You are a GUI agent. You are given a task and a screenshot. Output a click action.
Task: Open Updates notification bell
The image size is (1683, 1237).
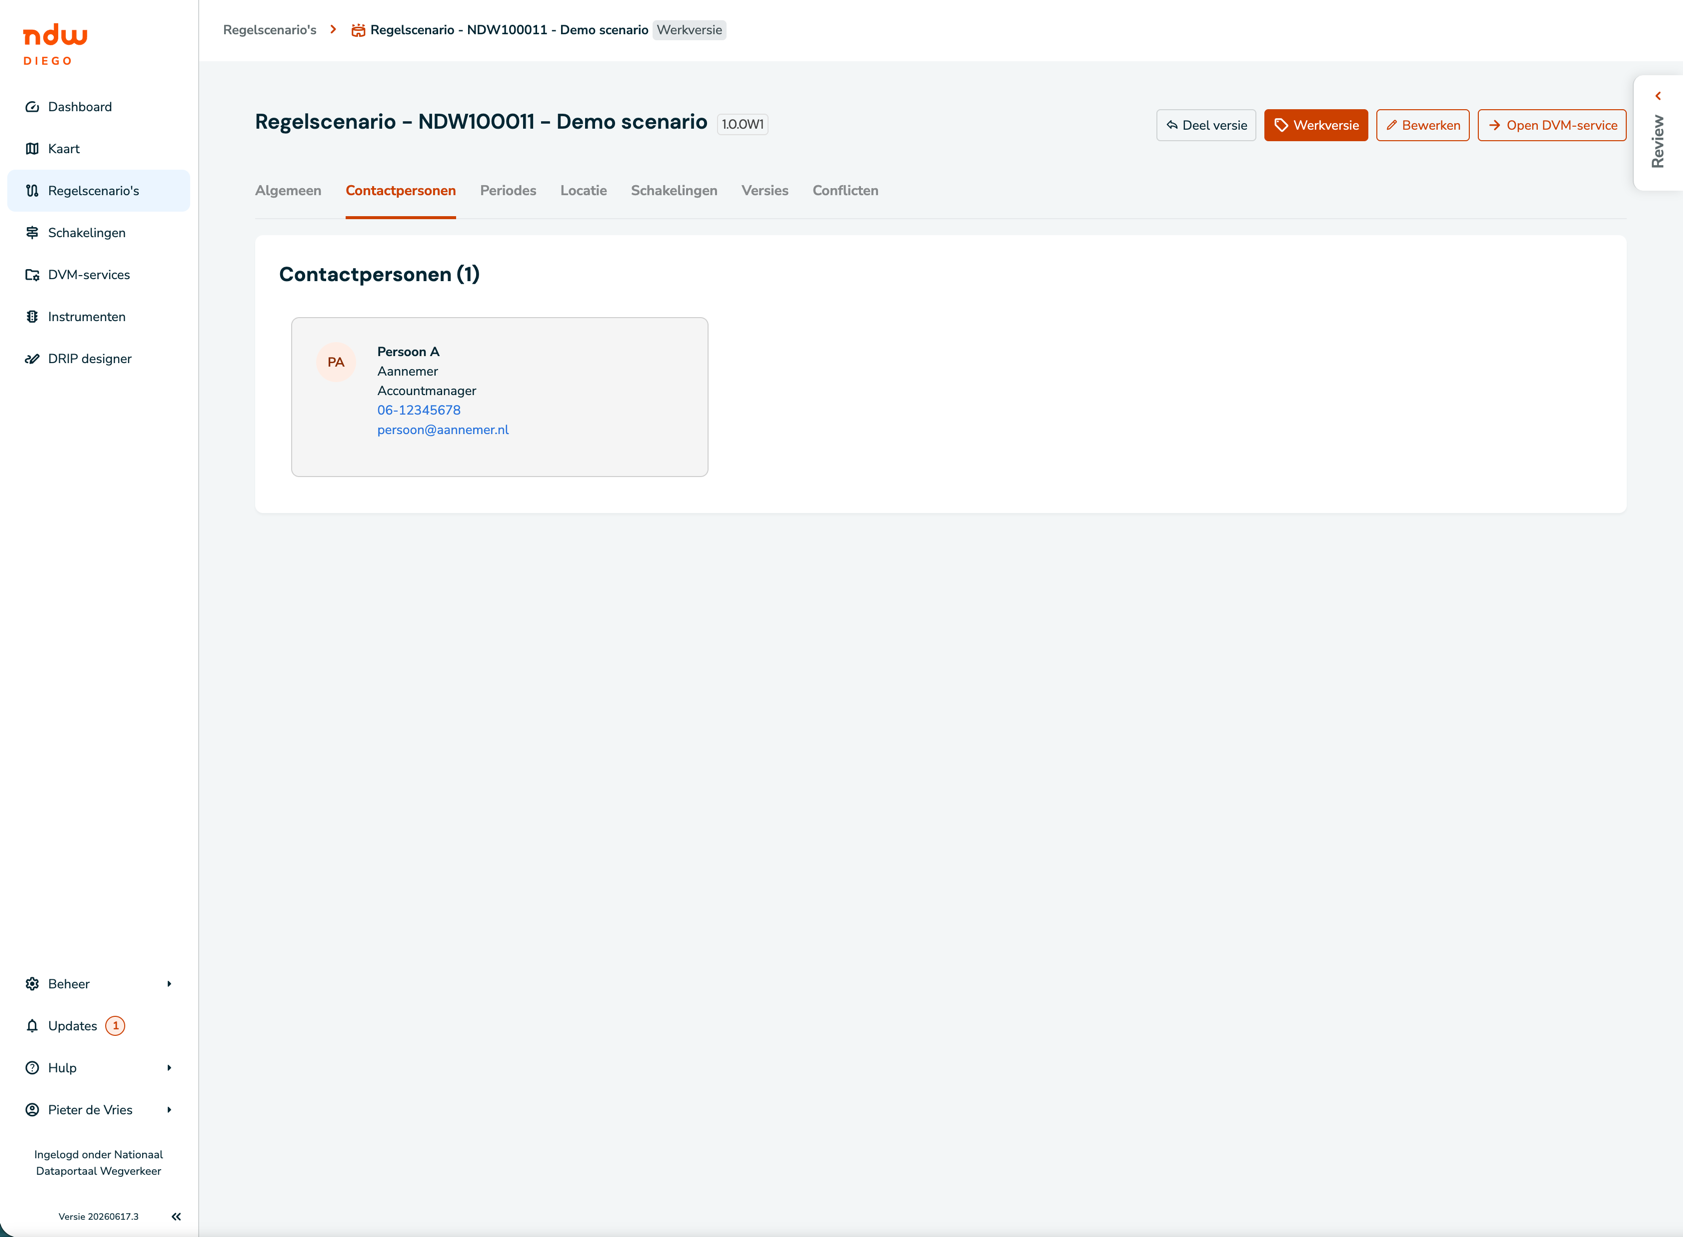pos(32,1026)
